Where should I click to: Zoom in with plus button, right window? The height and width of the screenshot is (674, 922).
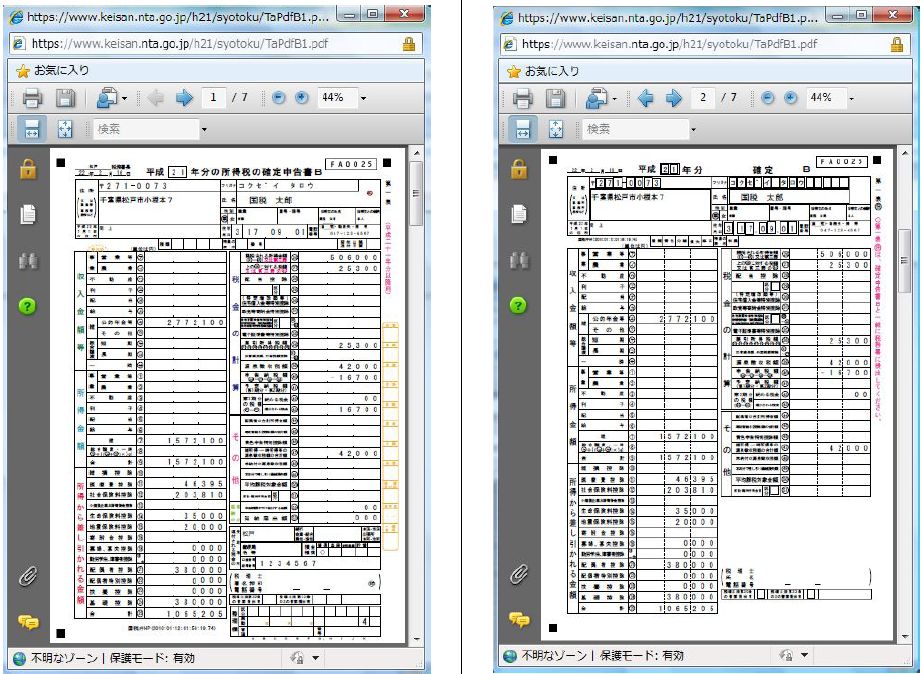tap(791, 98)
